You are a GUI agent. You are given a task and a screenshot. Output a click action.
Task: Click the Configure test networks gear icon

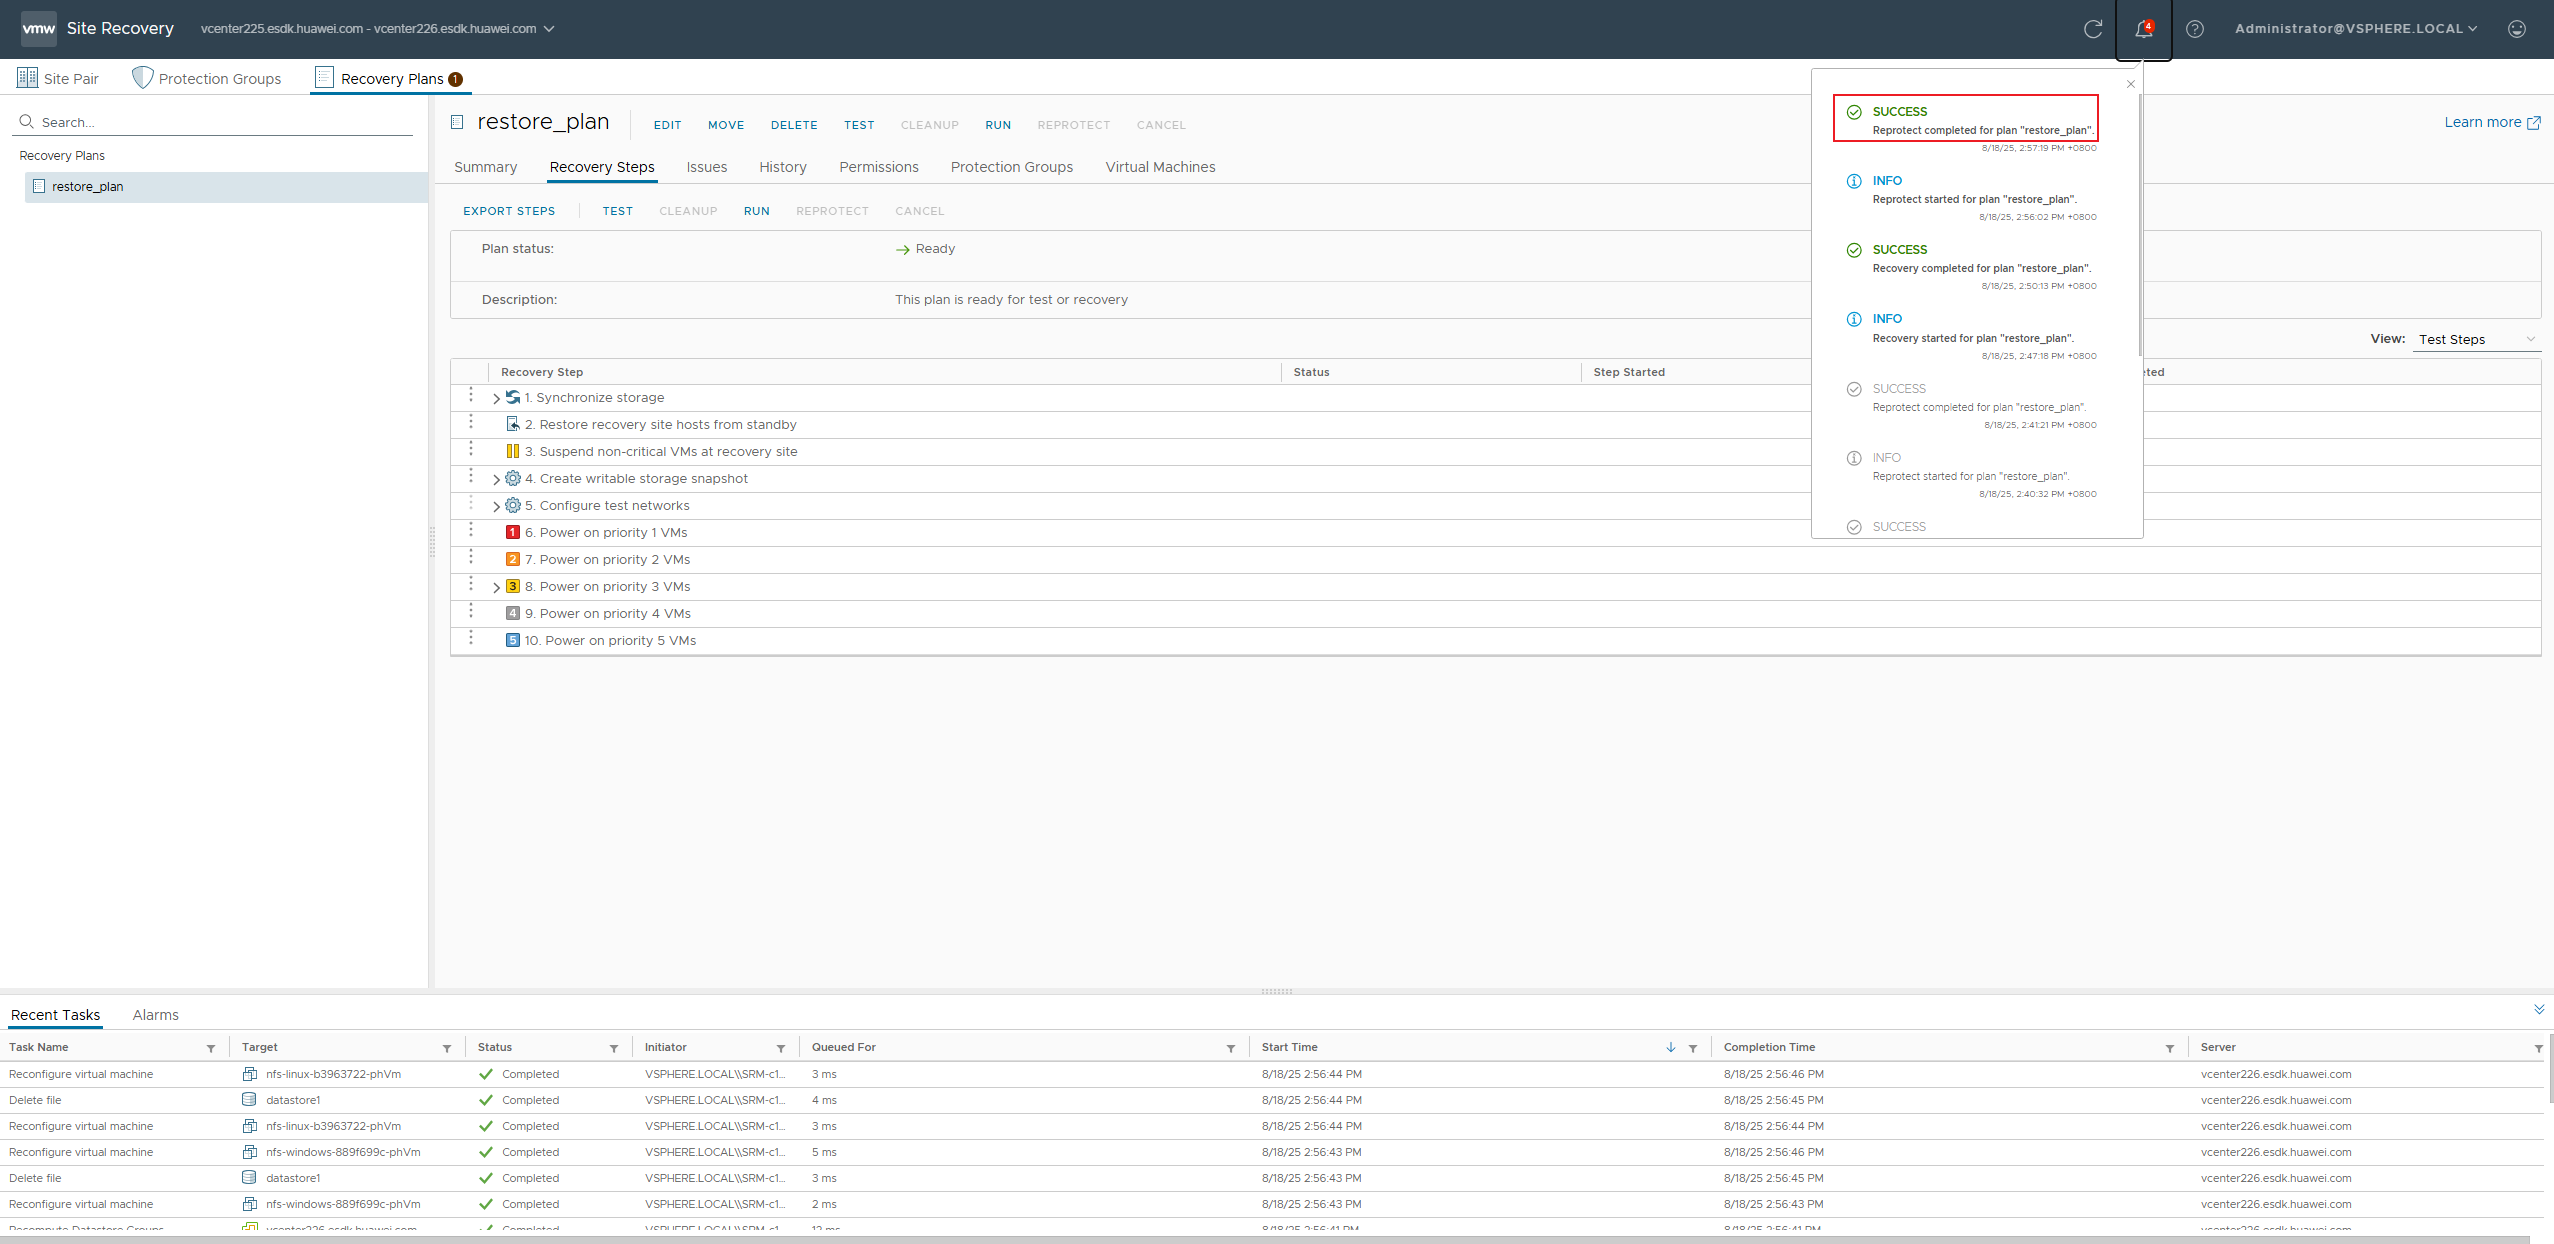513,505
